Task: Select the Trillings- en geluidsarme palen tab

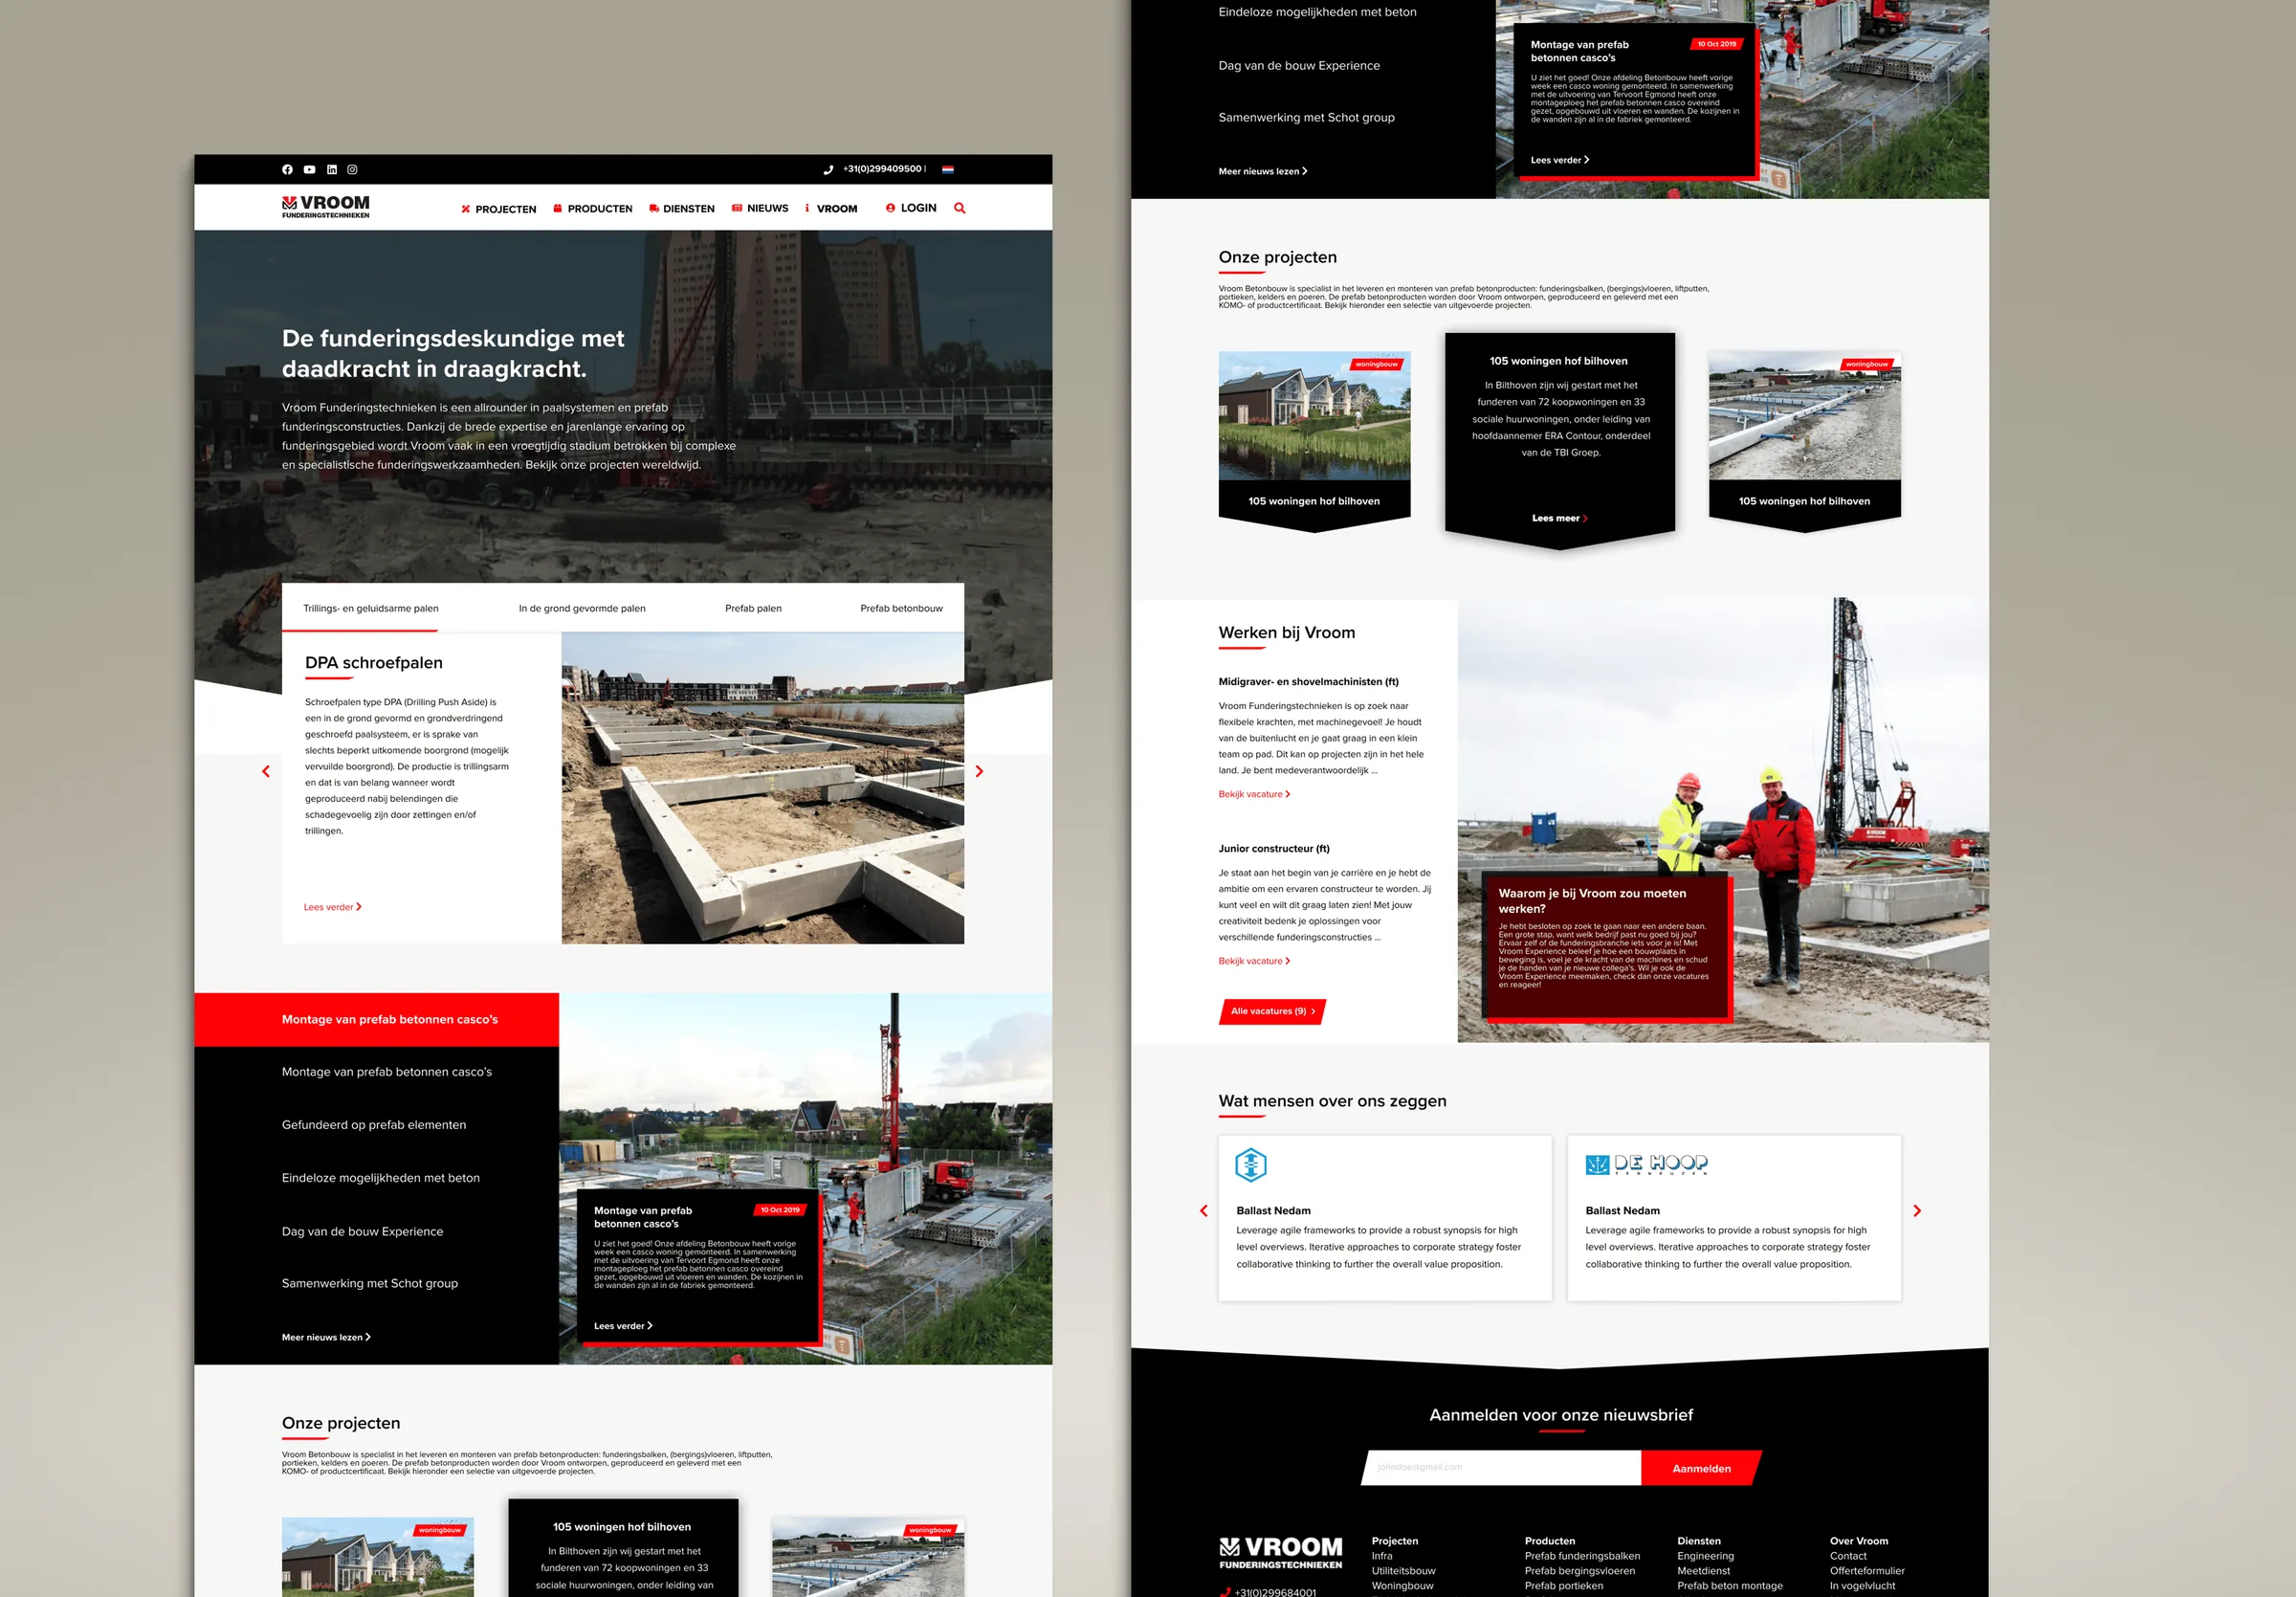Action: pos(371,608)
